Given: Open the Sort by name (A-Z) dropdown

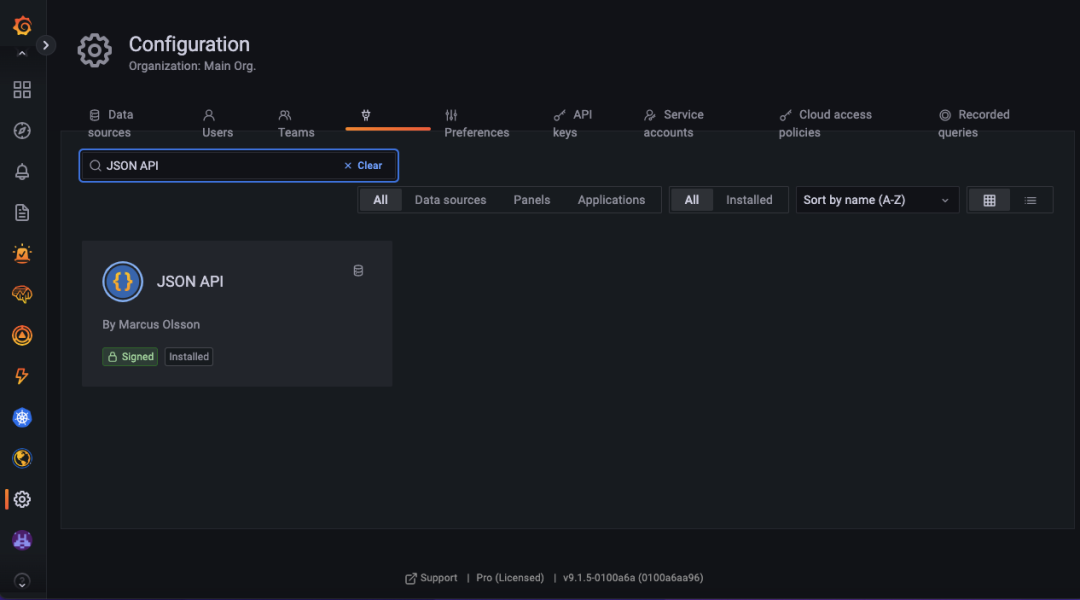Looking at the screenshot, I should click(x=876, y=200).
